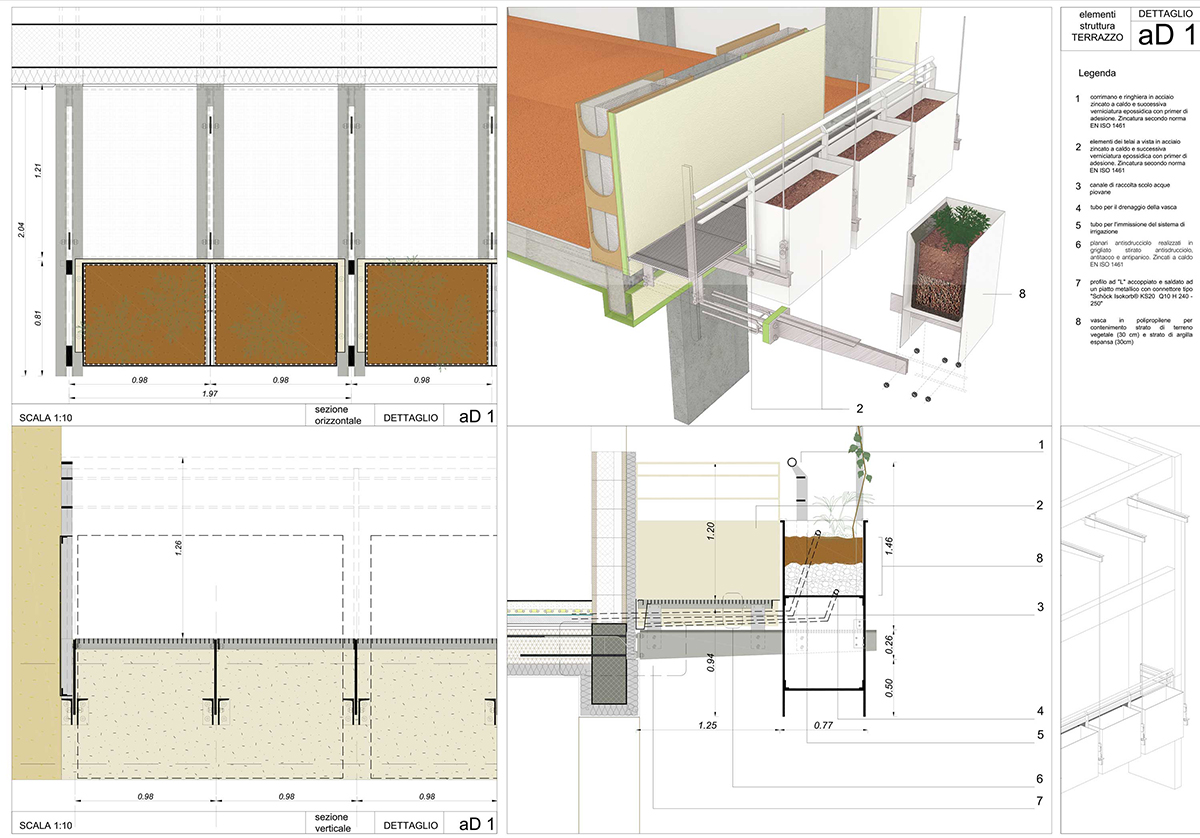Select the "sezione verticale" label
1200x838 pixels.
coord(338,825)
